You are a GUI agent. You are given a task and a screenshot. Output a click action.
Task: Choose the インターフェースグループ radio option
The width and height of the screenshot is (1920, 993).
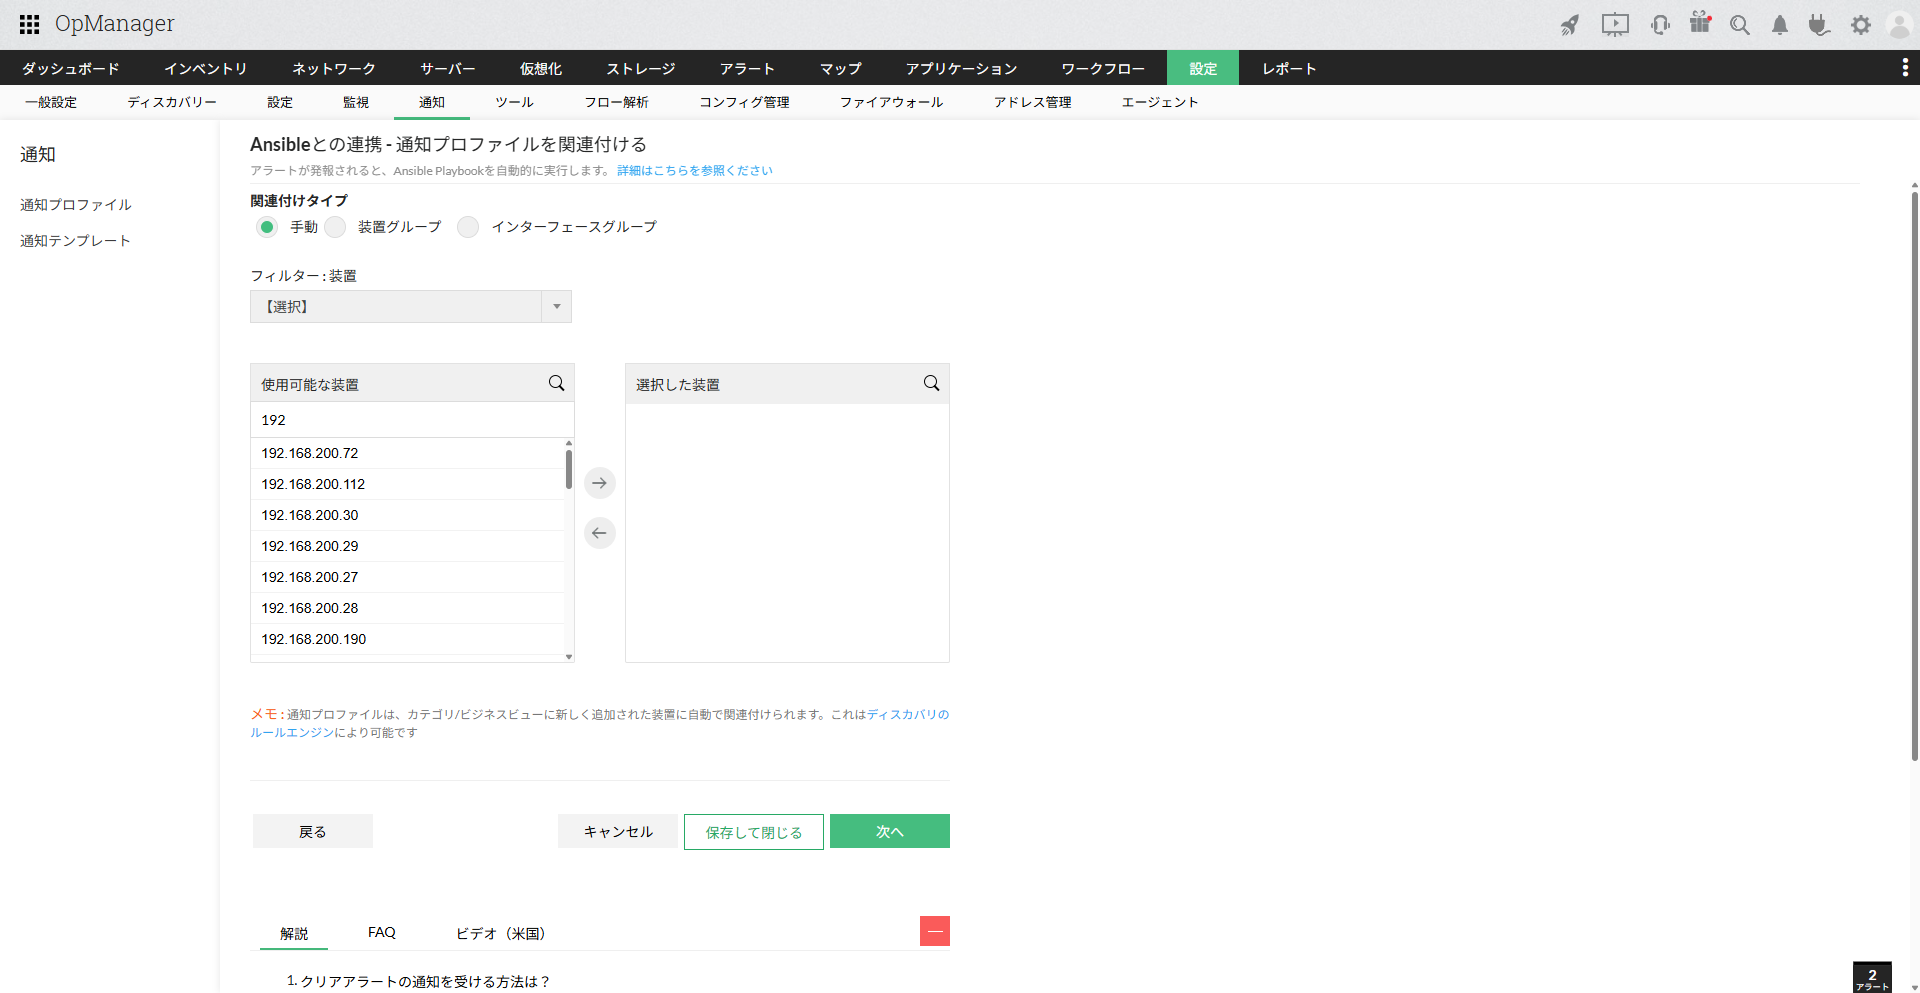[468, 227]
